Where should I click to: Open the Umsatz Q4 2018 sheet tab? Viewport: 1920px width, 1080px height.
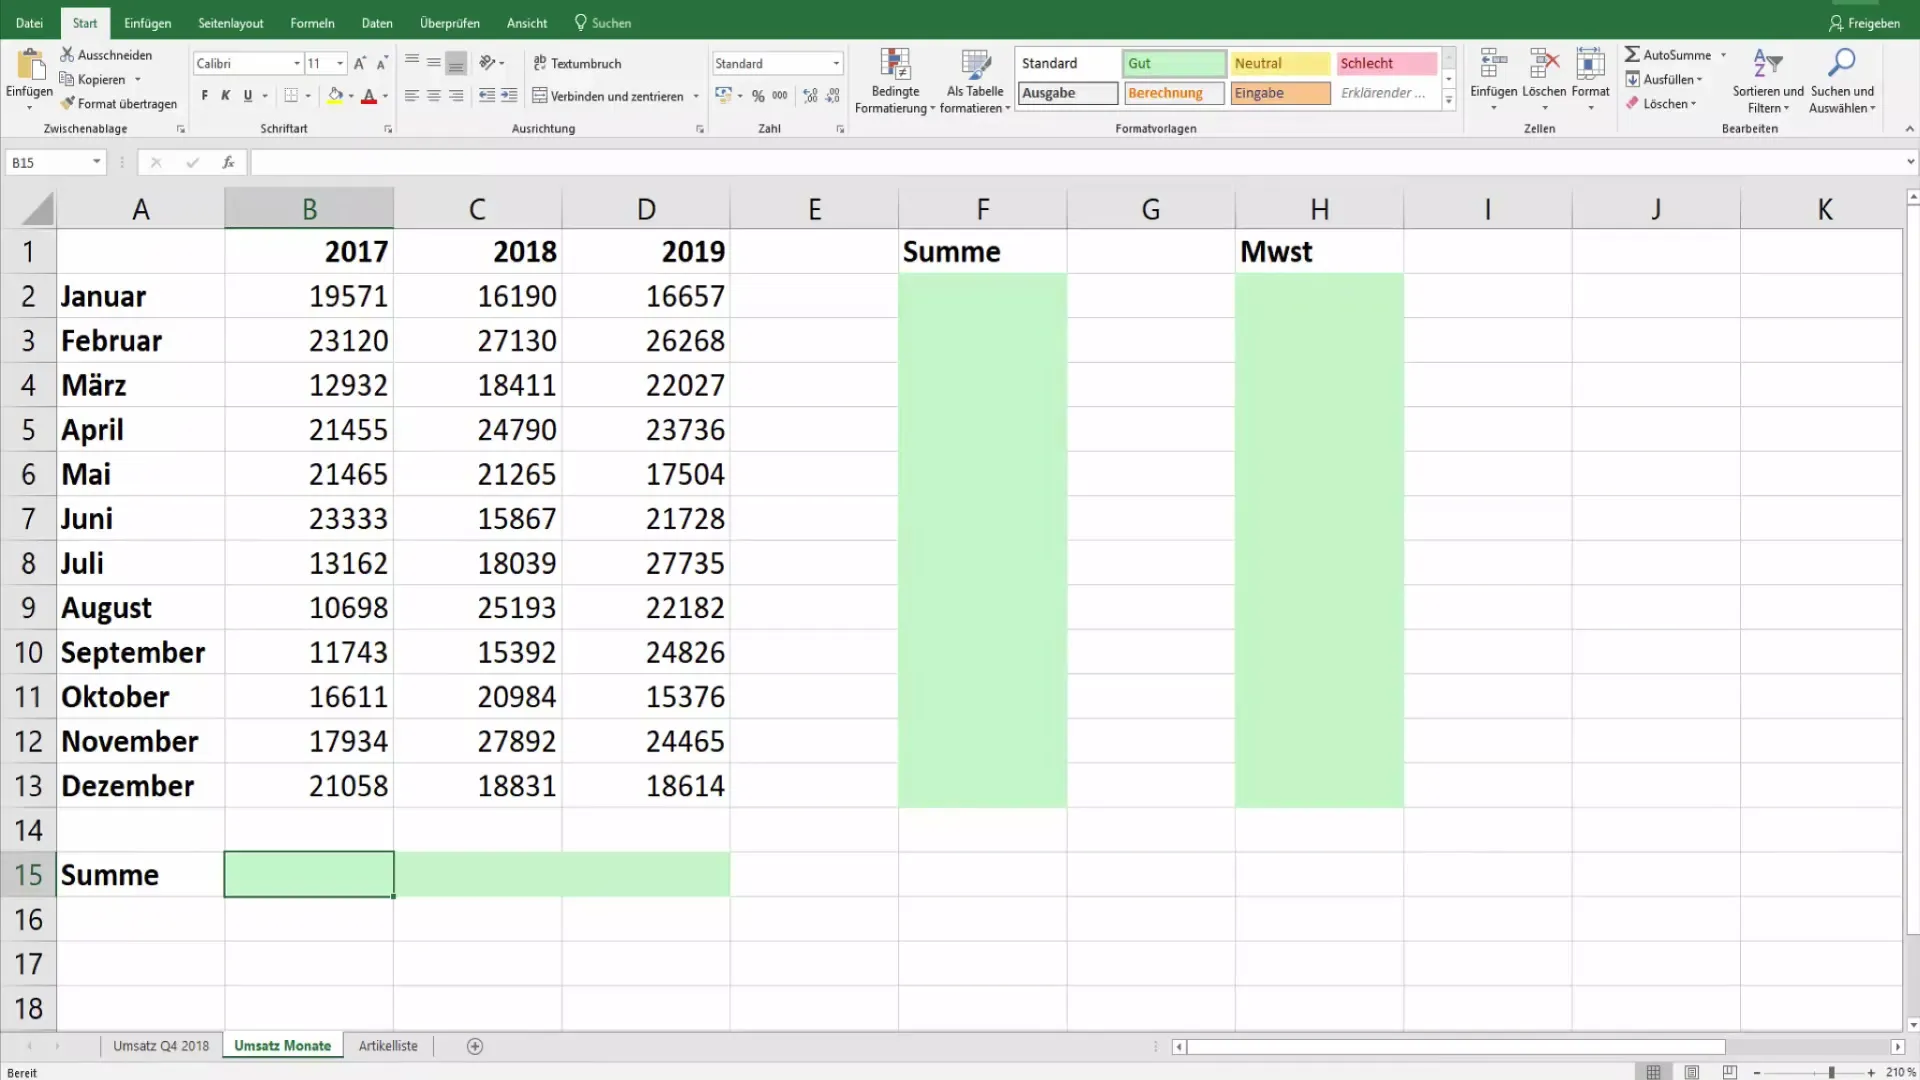coord(161,1046)
